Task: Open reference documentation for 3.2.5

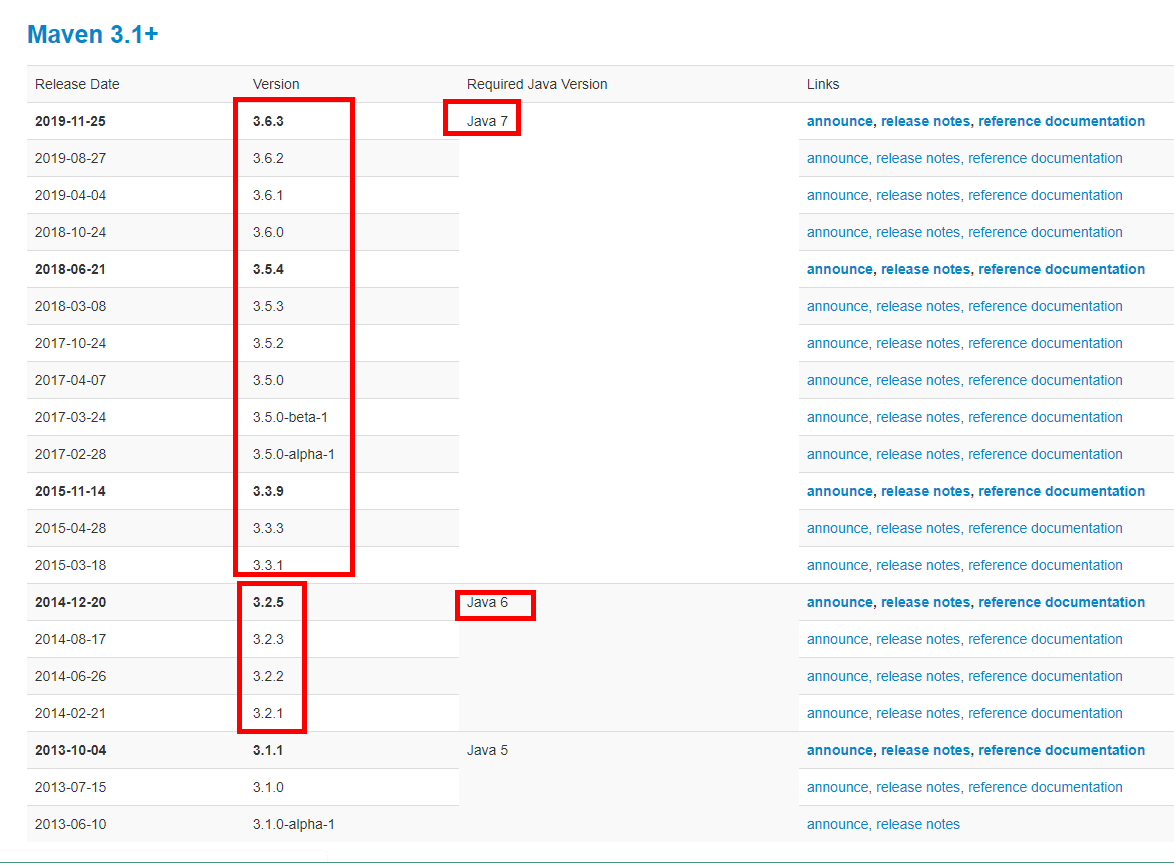Action: tap(1061, 603)
